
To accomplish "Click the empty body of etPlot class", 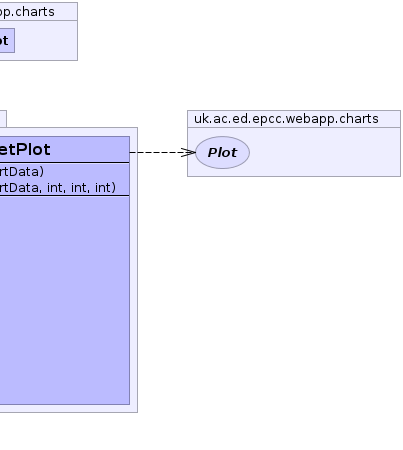I will tap(65, 300).
